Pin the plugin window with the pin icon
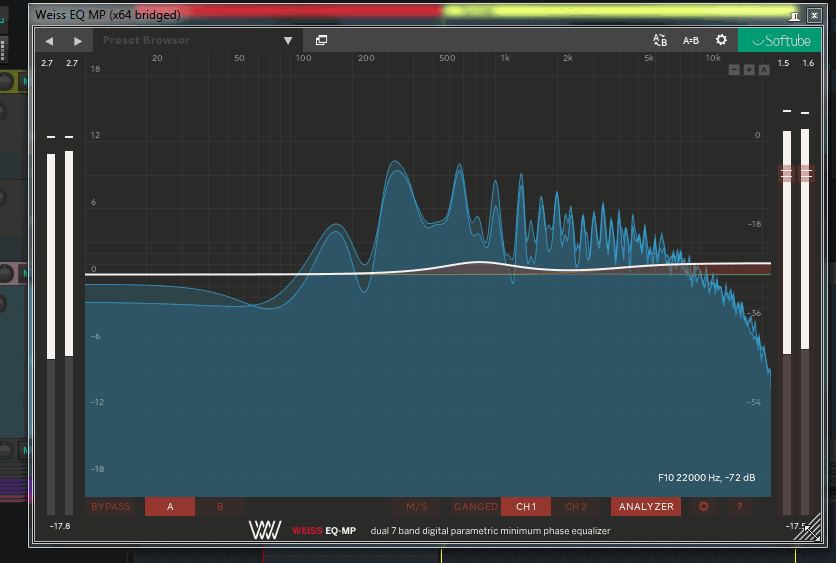Image resolution: width=836 pixels, height=563 pixels. pyautogui.click(x=794, y=15)
